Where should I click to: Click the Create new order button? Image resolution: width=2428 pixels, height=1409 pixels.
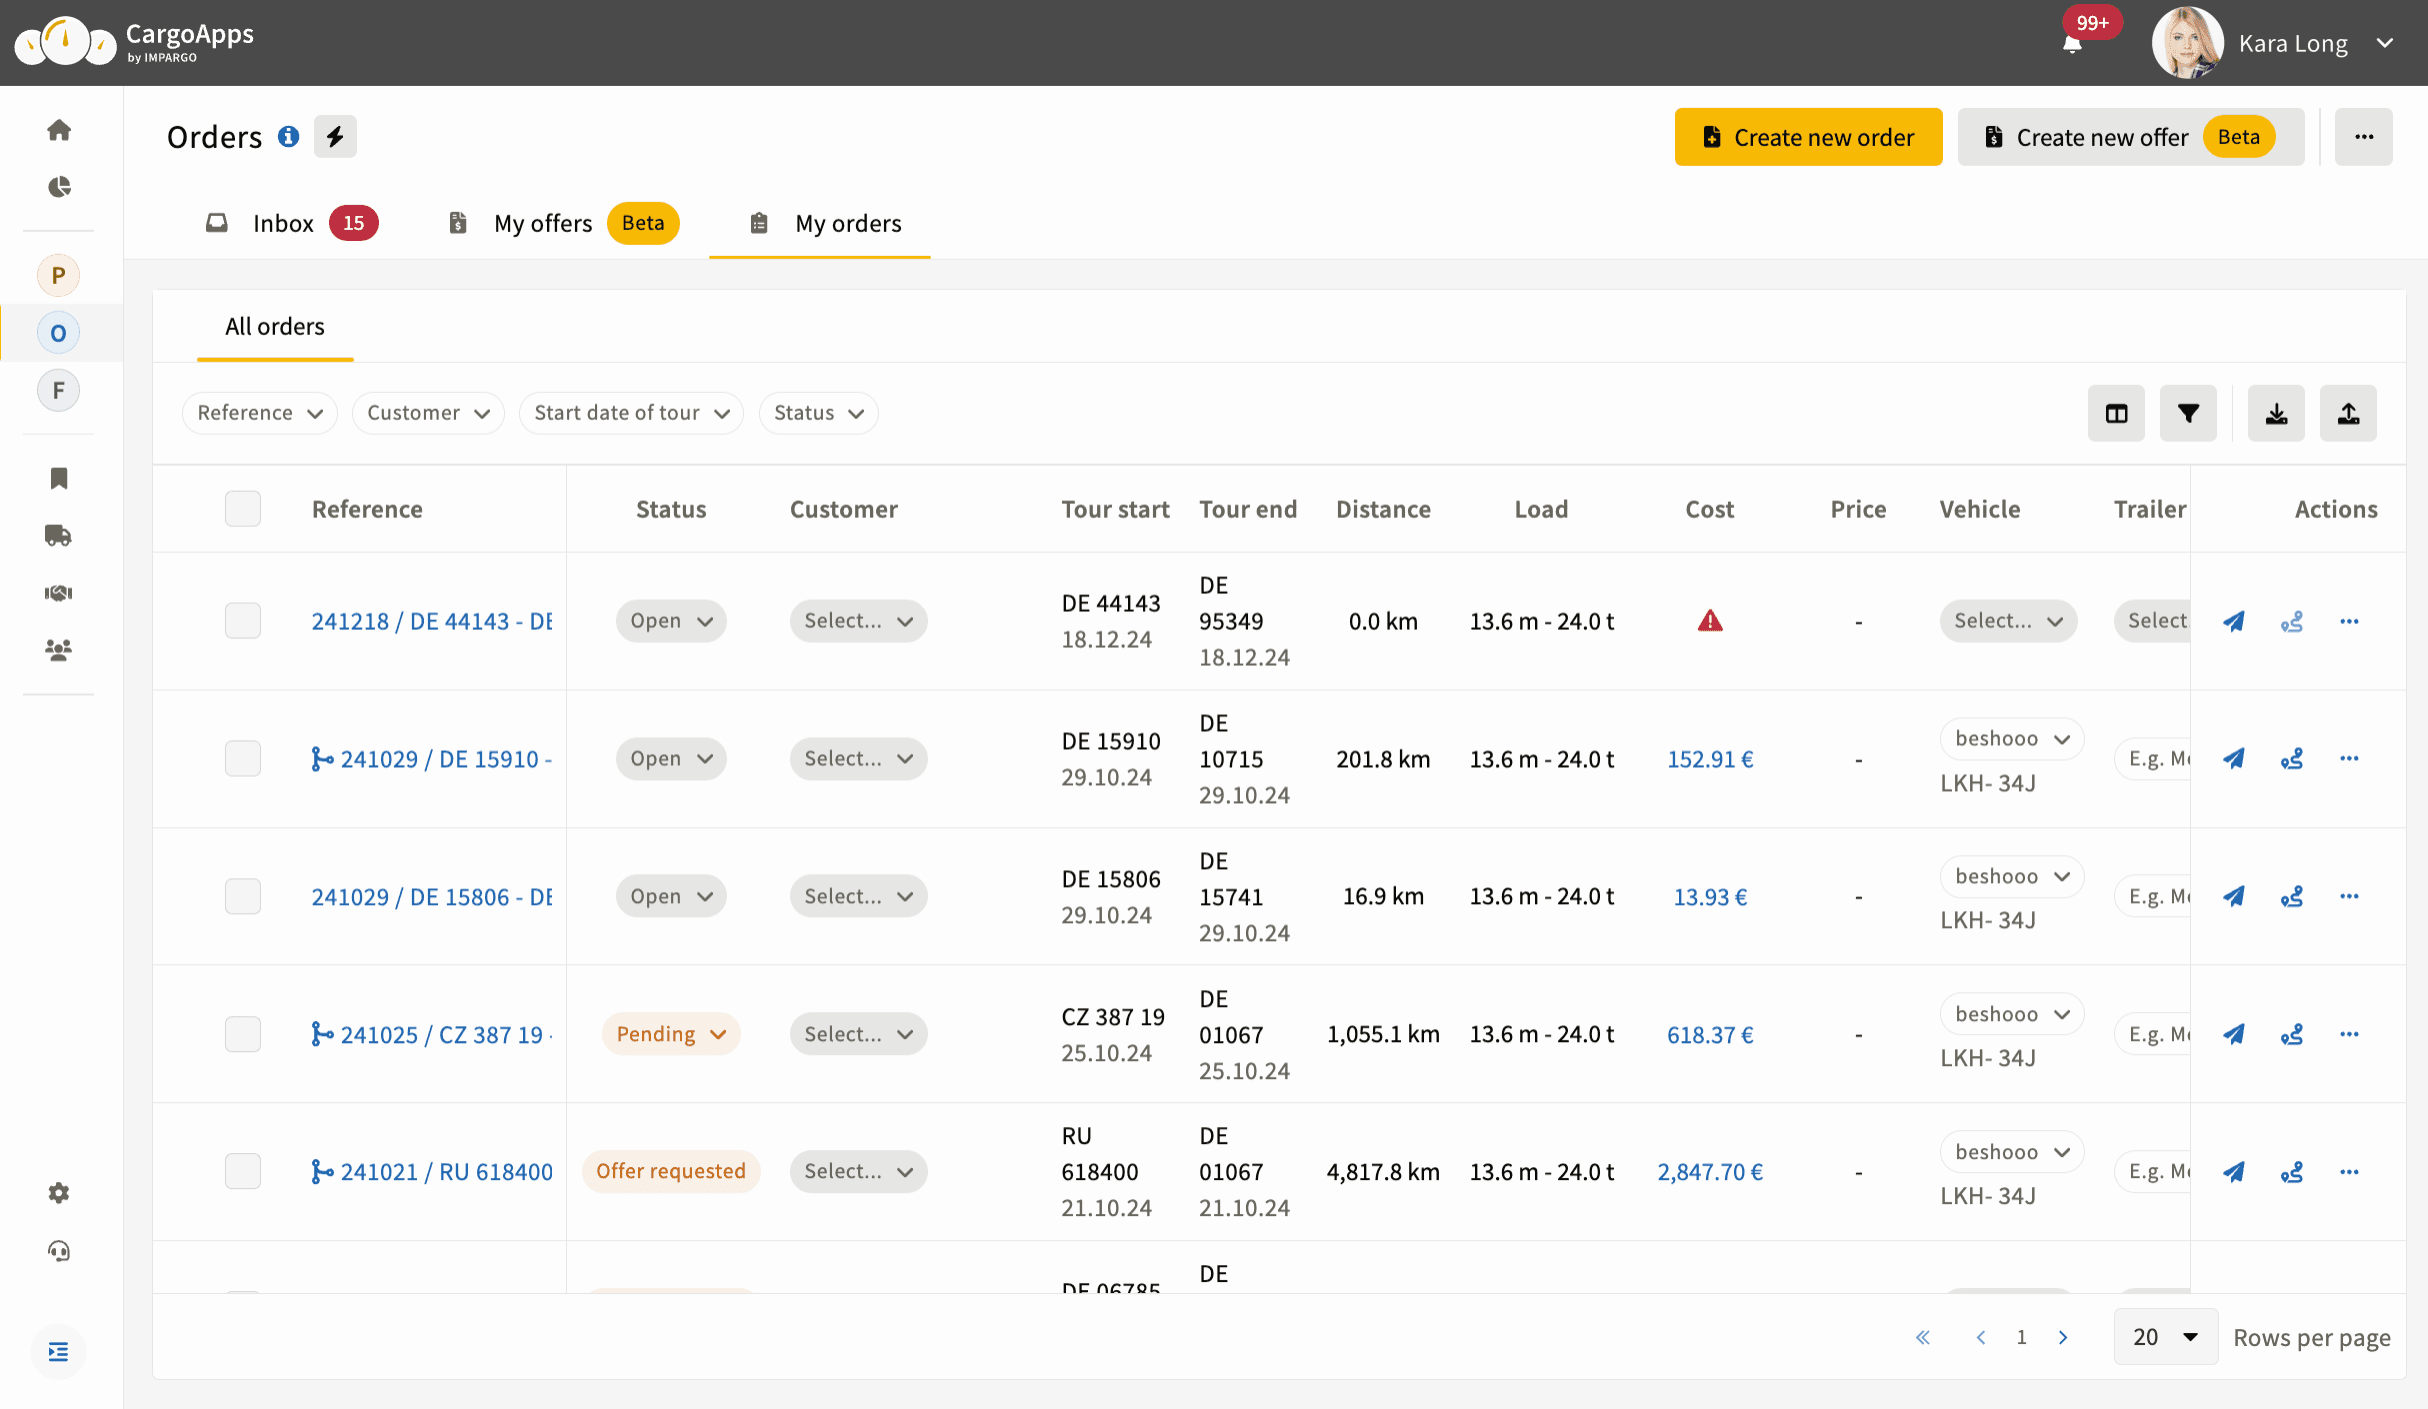[1808, 137]
